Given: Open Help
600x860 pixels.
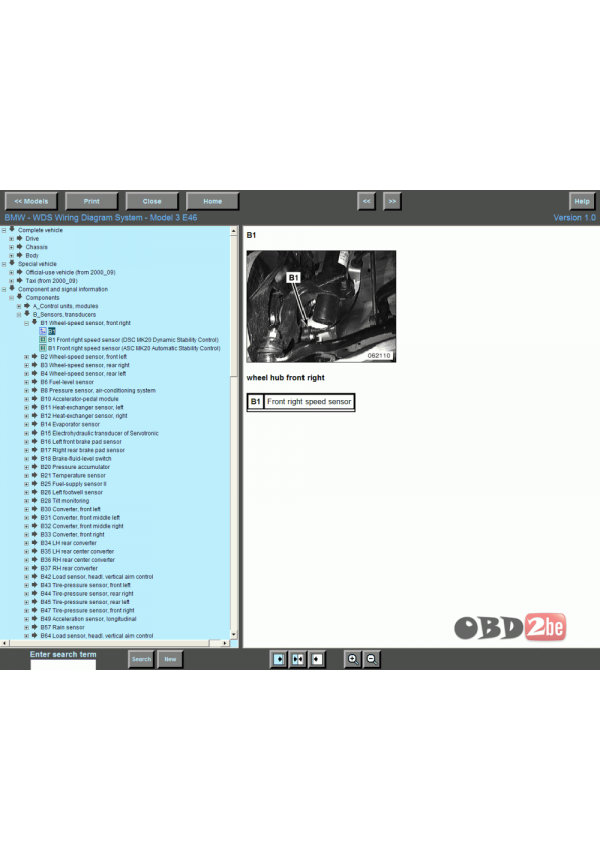Looking at the screenshot, I should (x=582, y=201).
